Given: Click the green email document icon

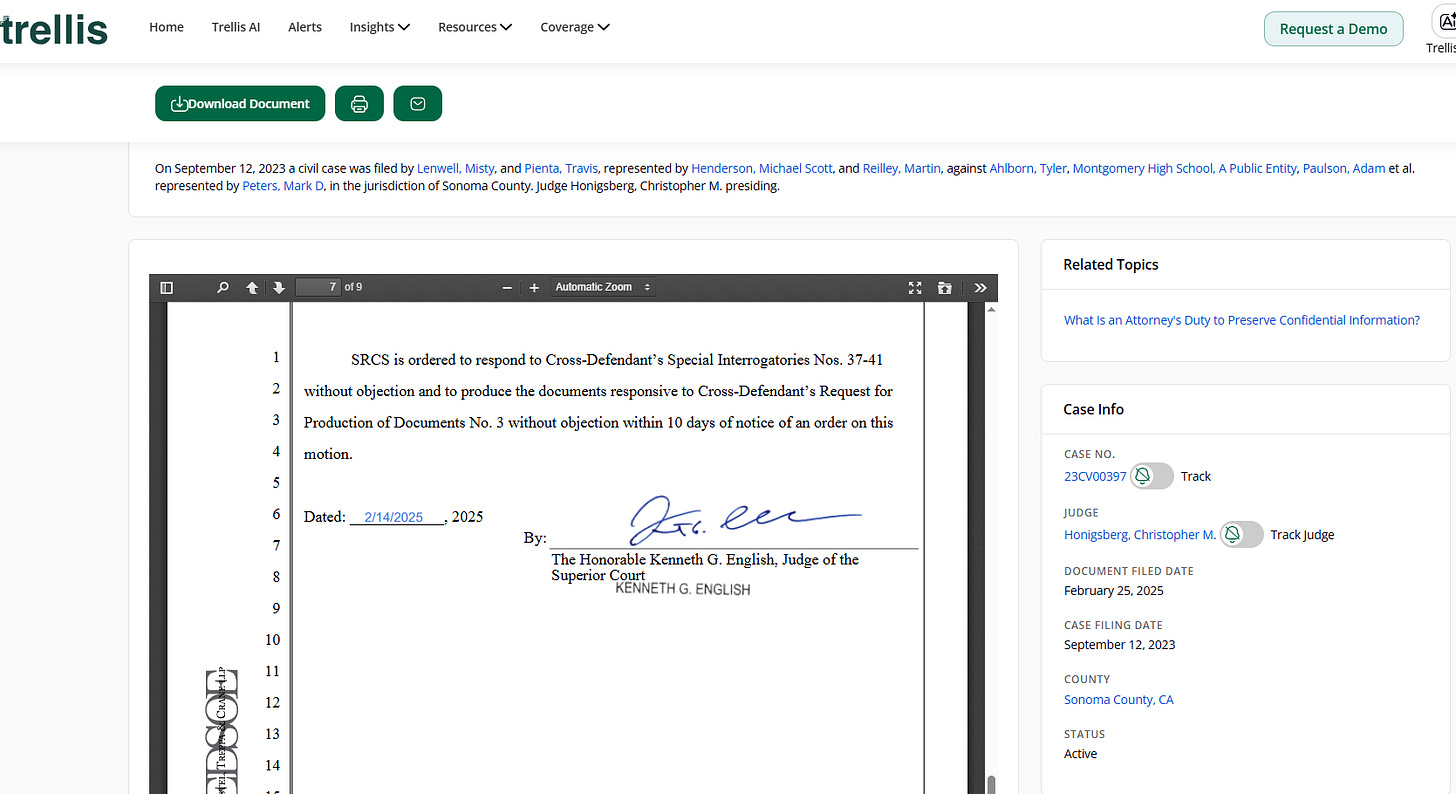Looking at the screenshot, I should 418,104.
